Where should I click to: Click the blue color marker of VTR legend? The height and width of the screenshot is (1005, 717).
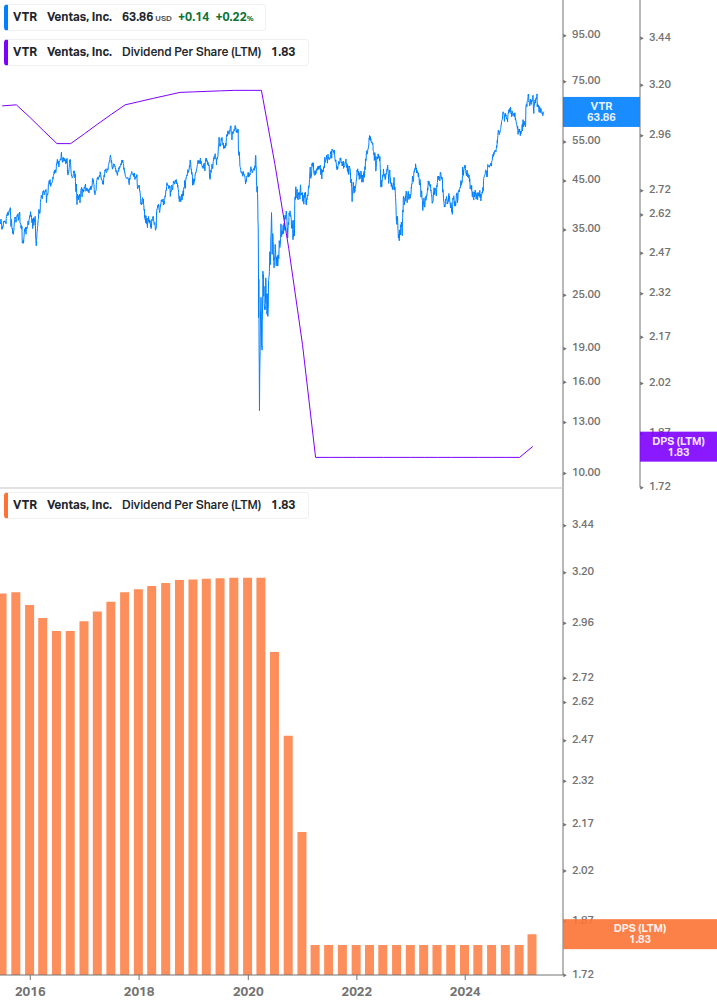(x=6, y=17)
